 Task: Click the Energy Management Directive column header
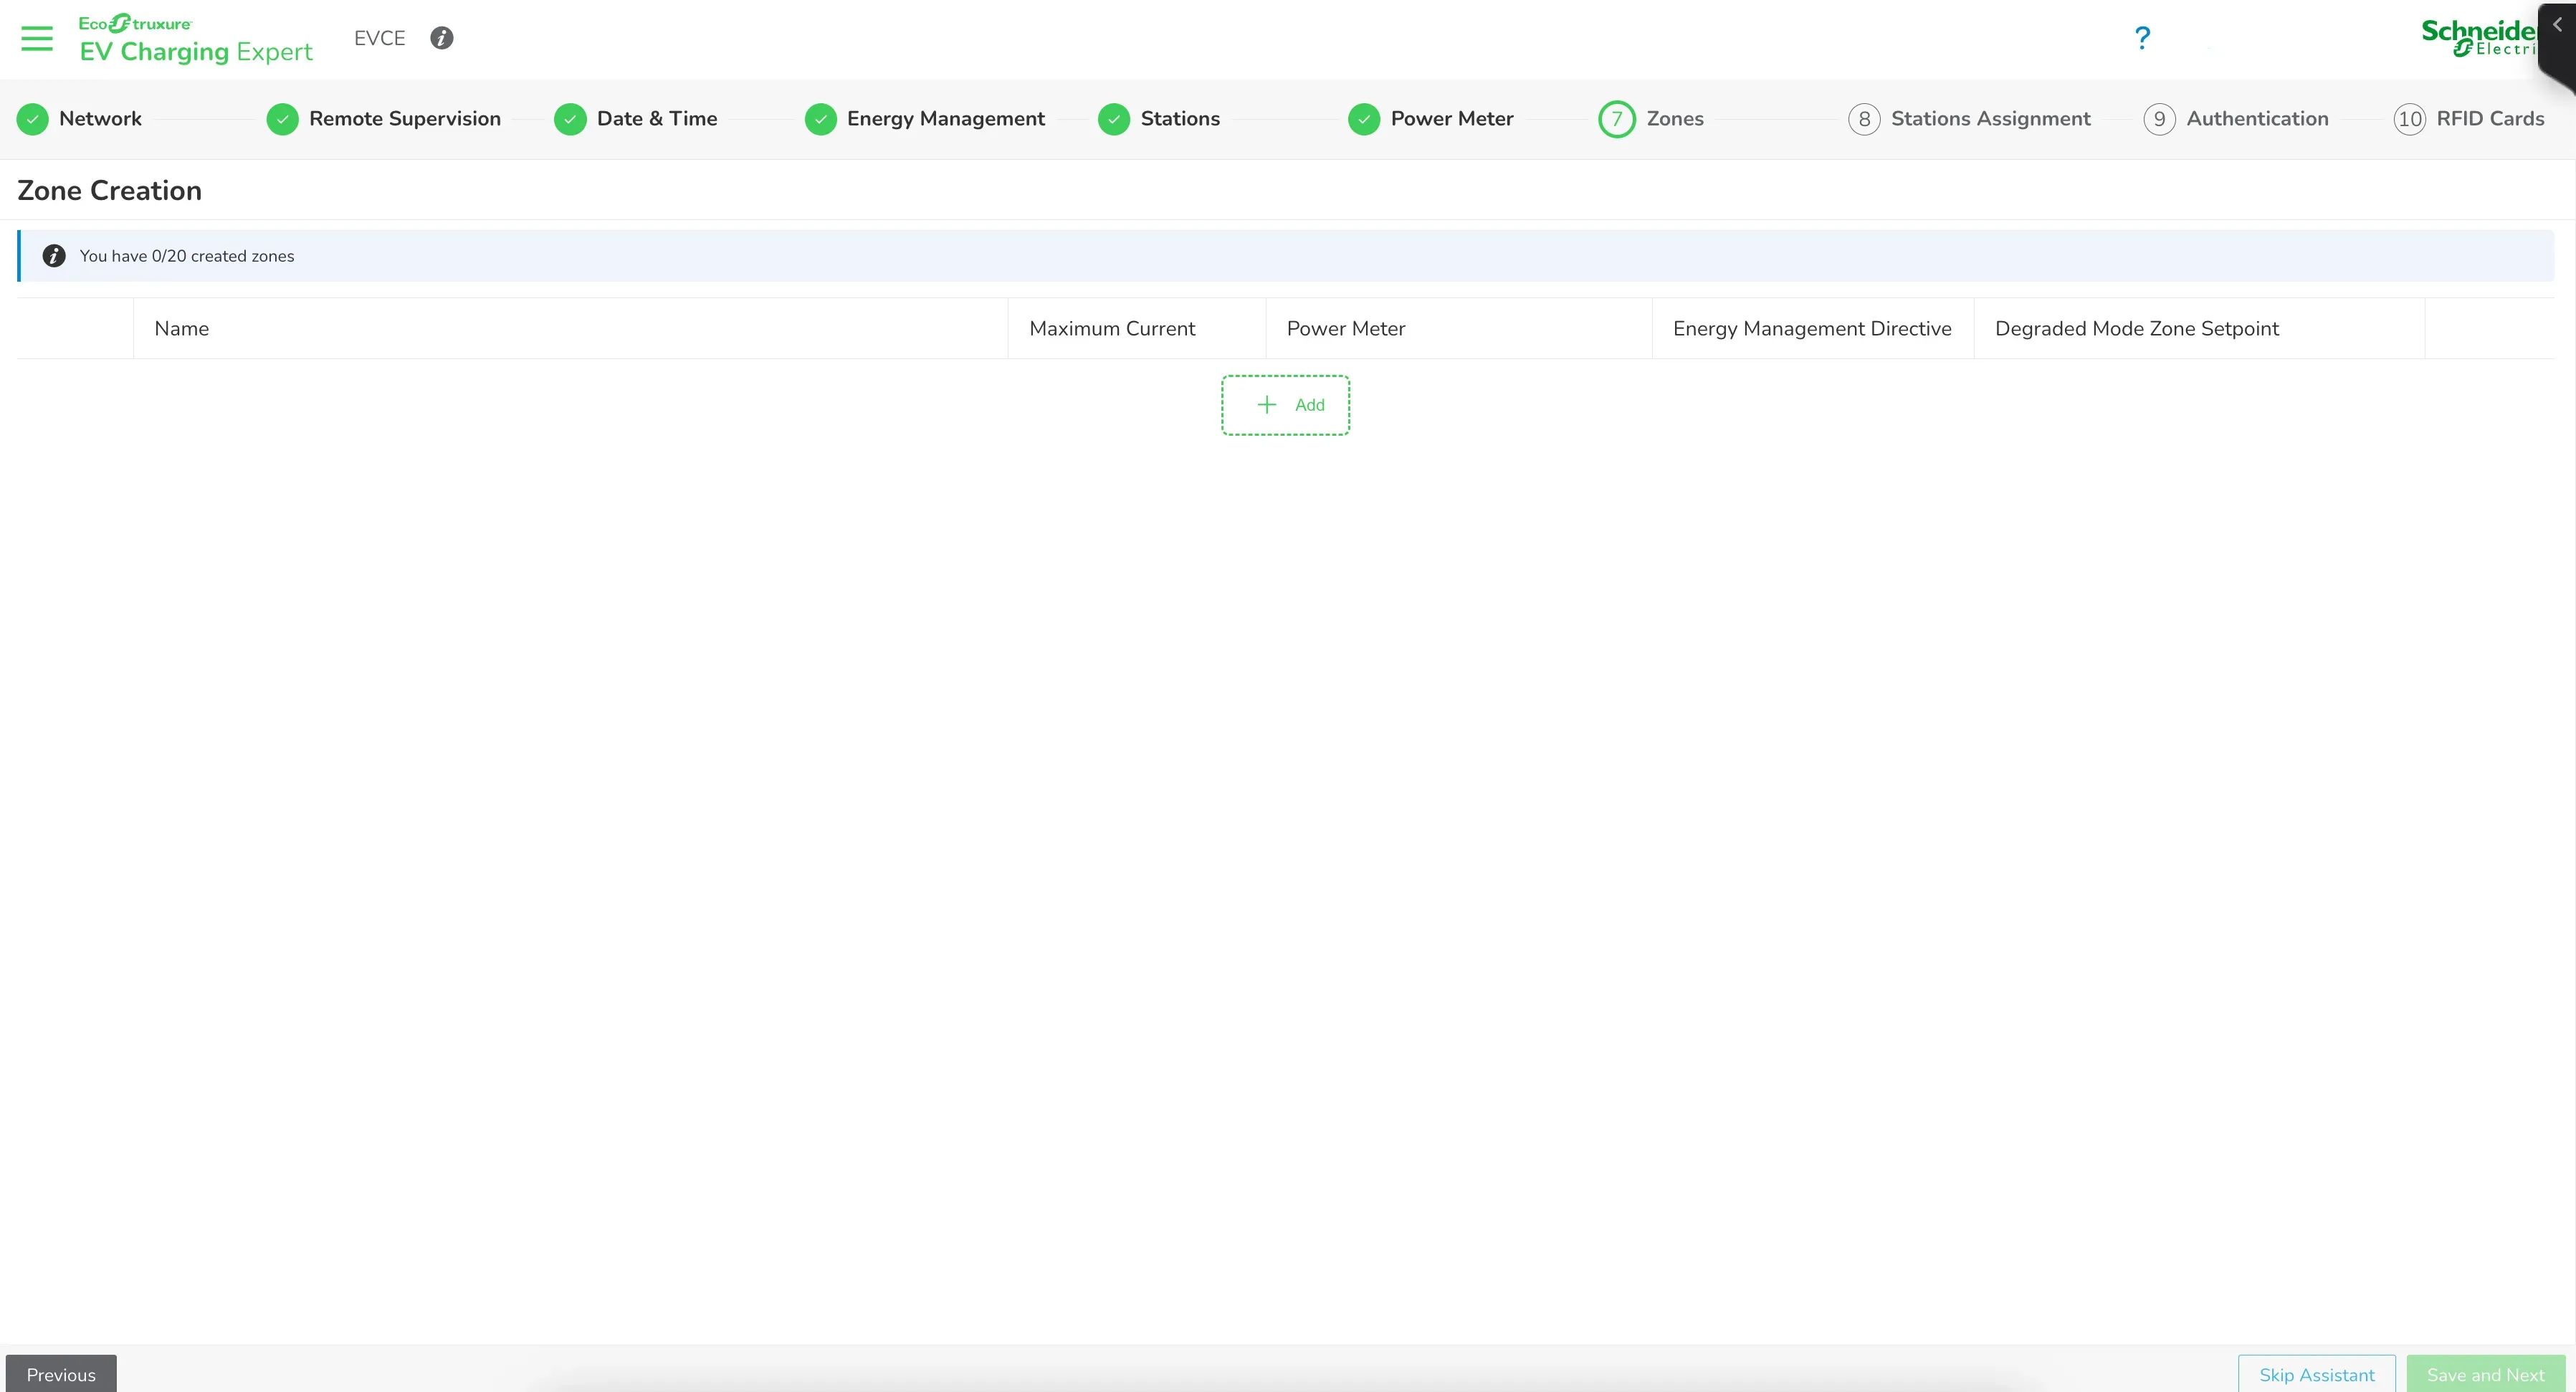pos(1812,328)
